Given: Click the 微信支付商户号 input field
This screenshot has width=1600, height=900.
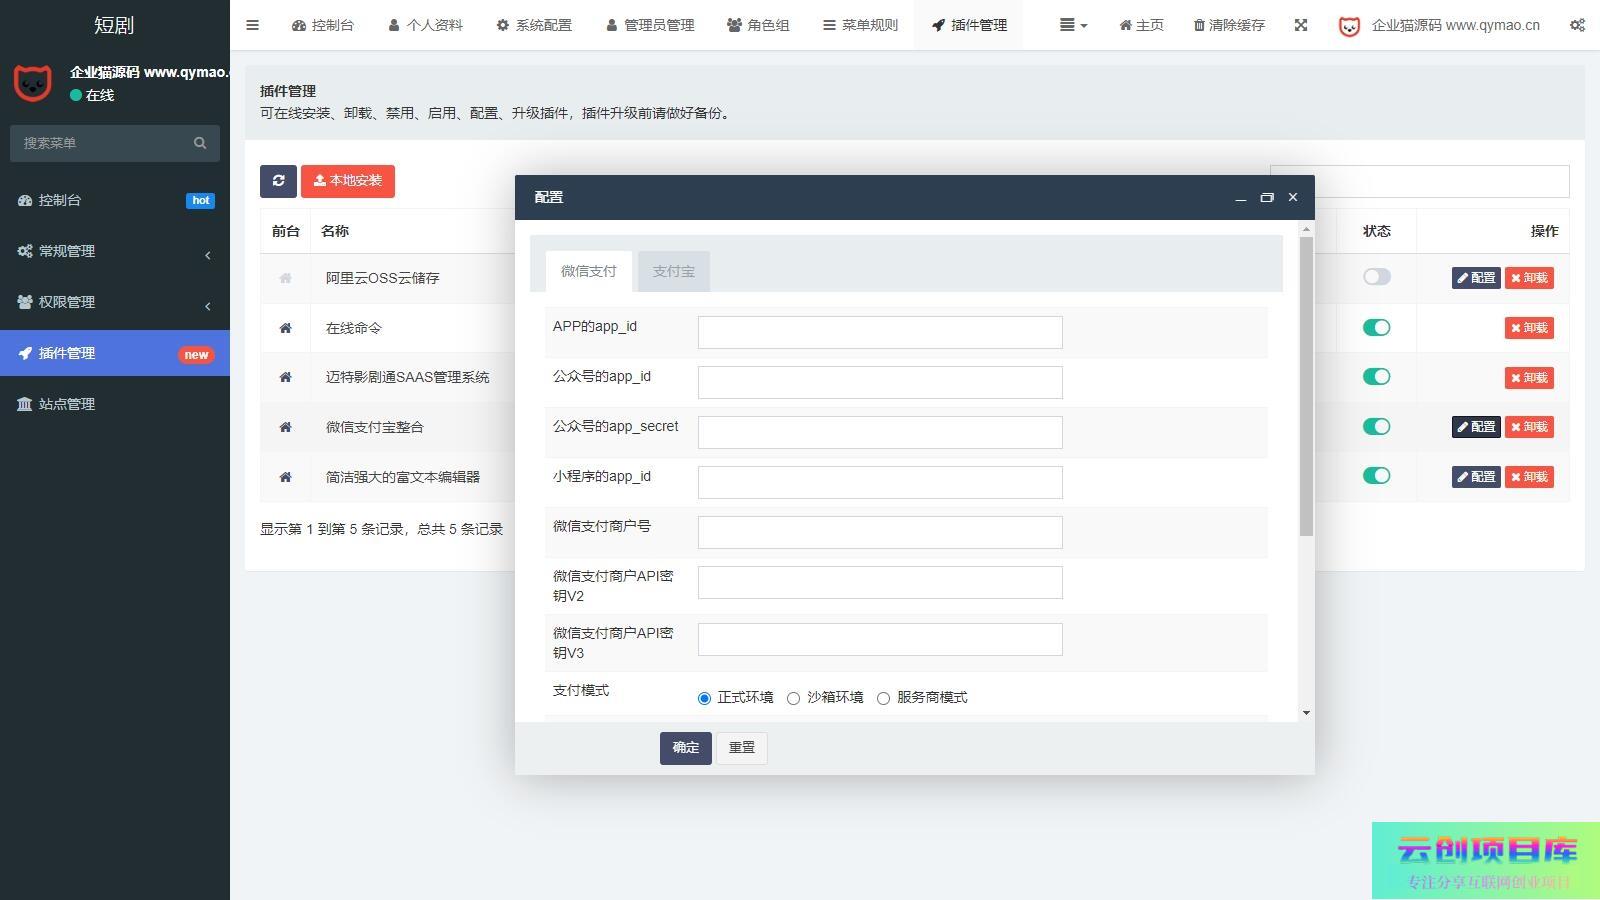Looking at the screenshot, I should [880, 532].
